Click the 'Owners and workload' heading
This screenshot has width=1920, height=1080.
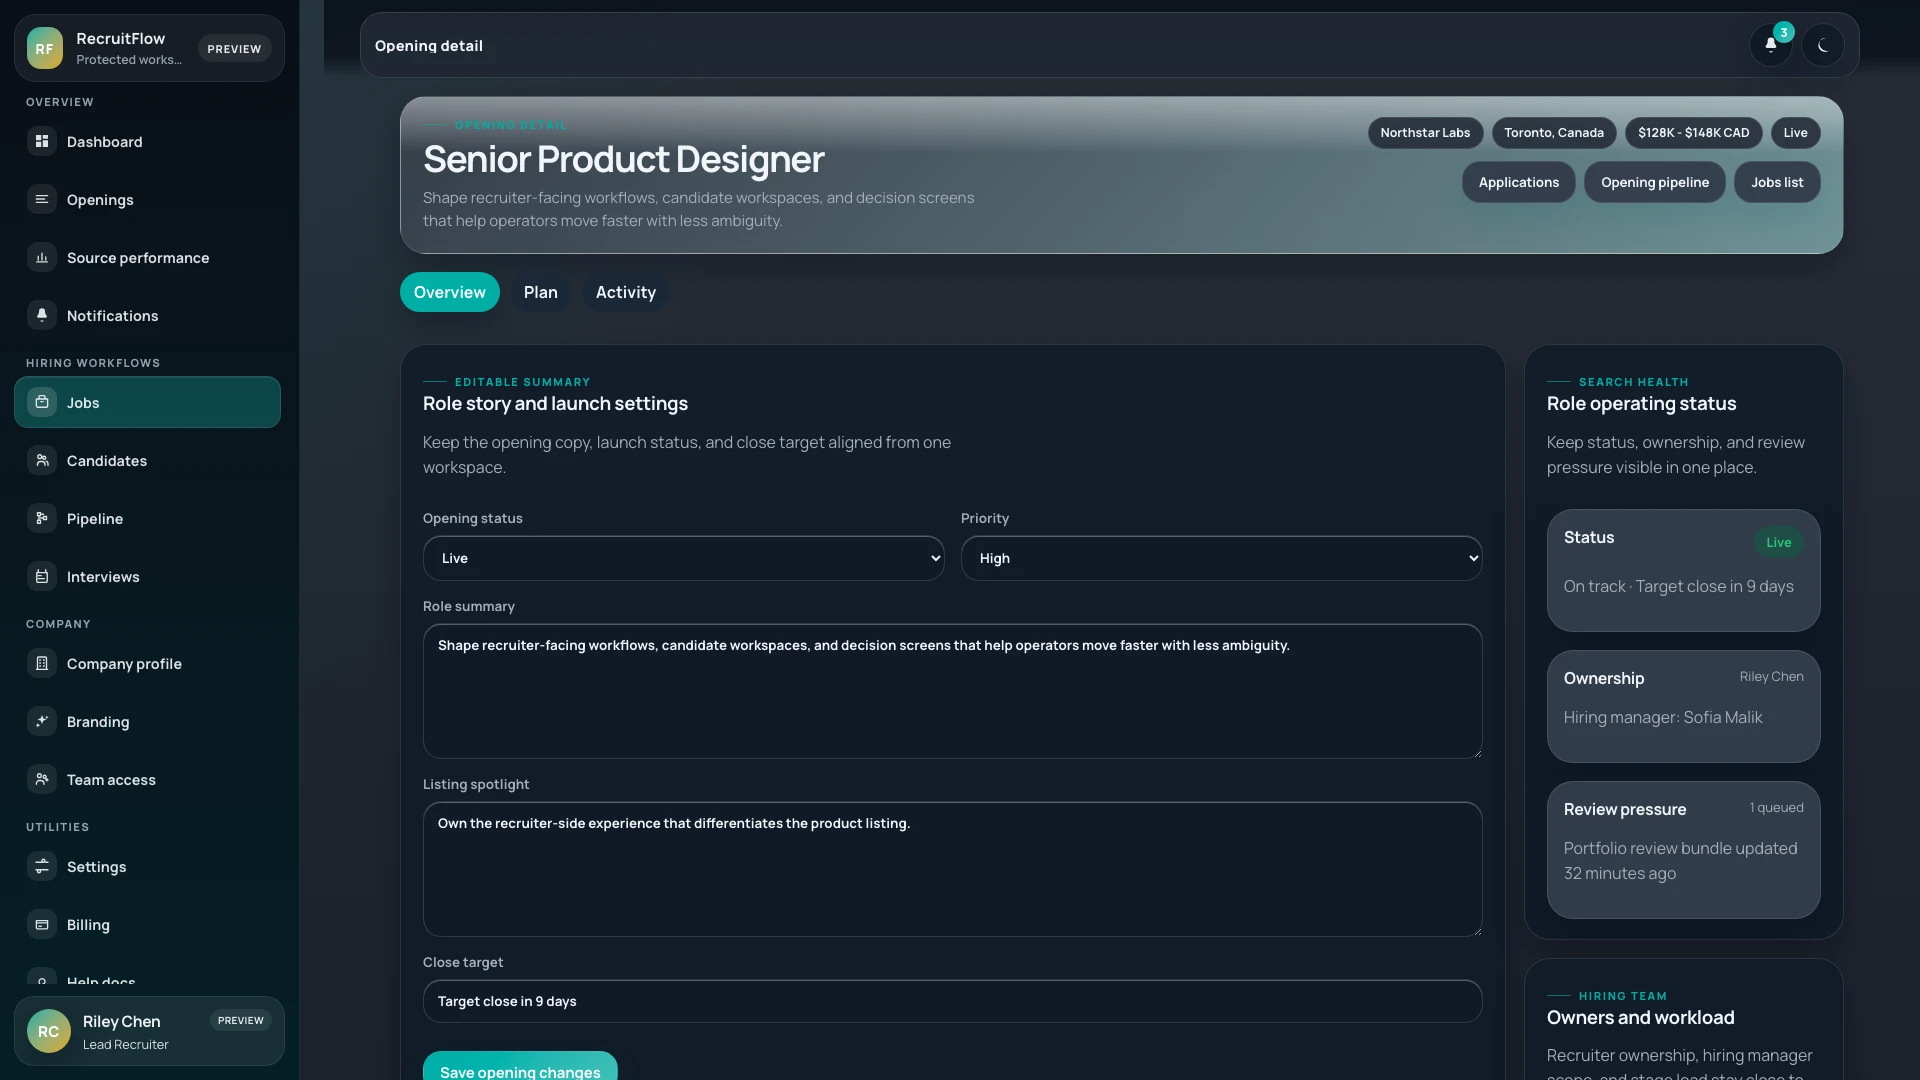[1640, 1018]
